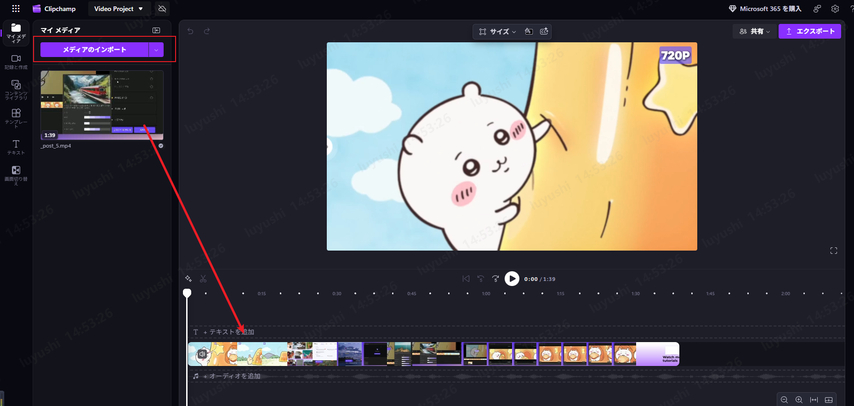Open the コンテンツ ライブラリ tab

16,89
